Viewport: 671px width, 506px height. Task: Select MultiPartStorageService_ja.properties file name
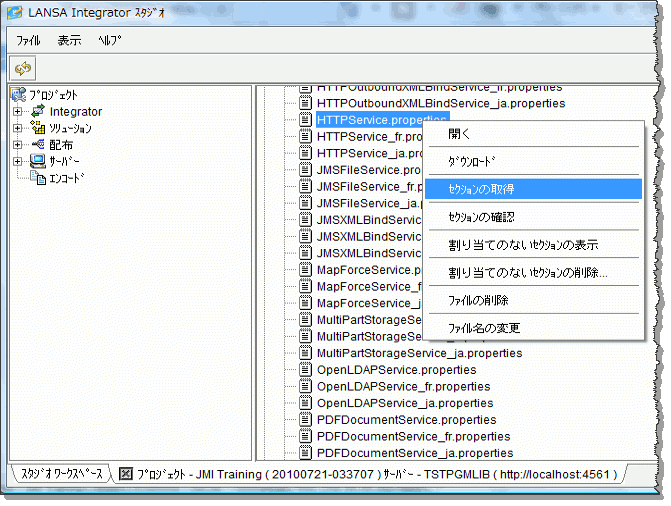point(419,353)
